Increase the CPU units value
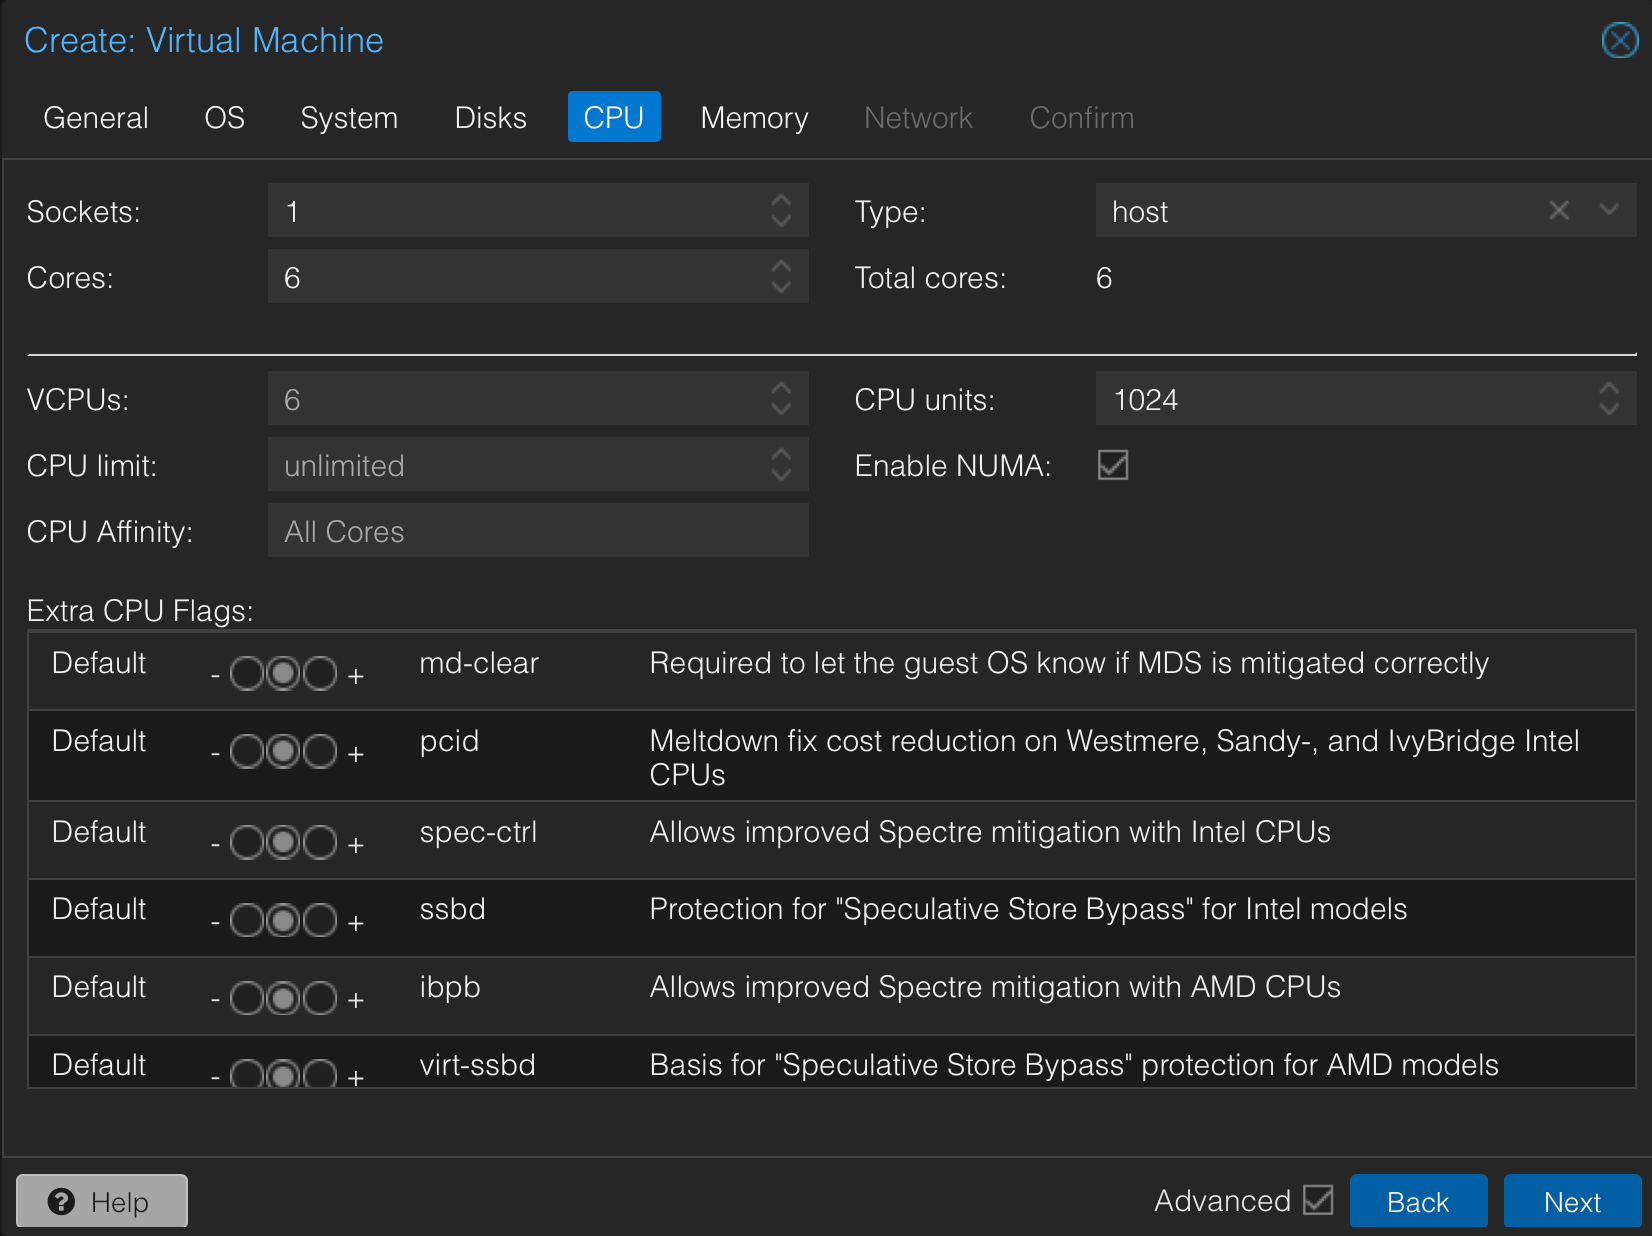 pyautogui.click(x=1608, y=389)
